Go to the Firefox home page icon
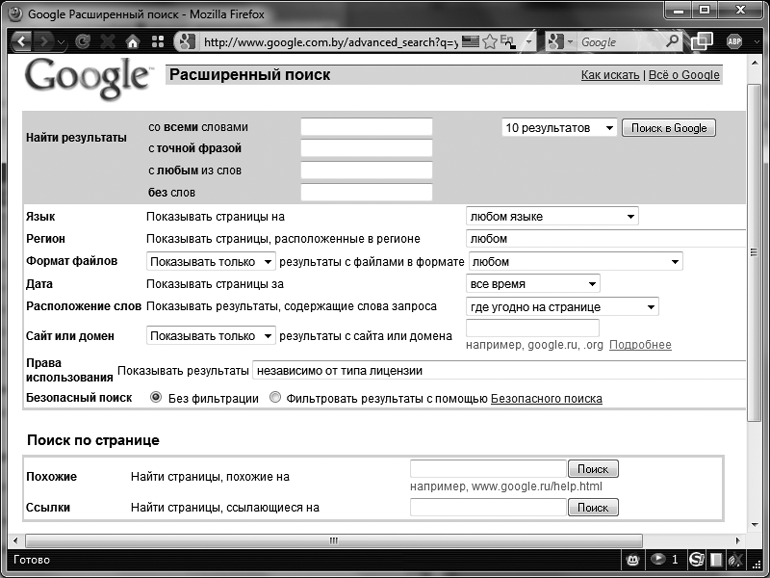The height and width of the screenshot is (578, 770). (x=132, y=42)
